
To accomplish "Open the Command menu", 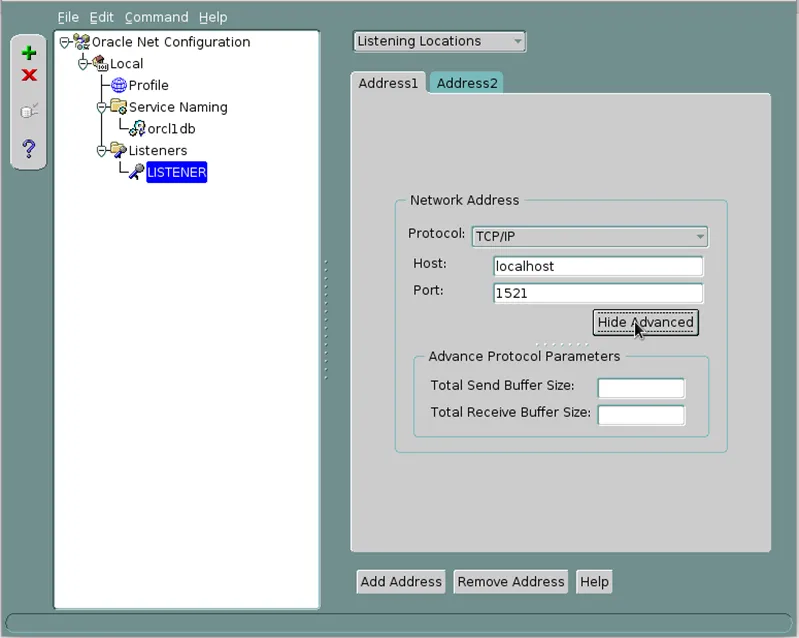I will (x=156, y=17).
